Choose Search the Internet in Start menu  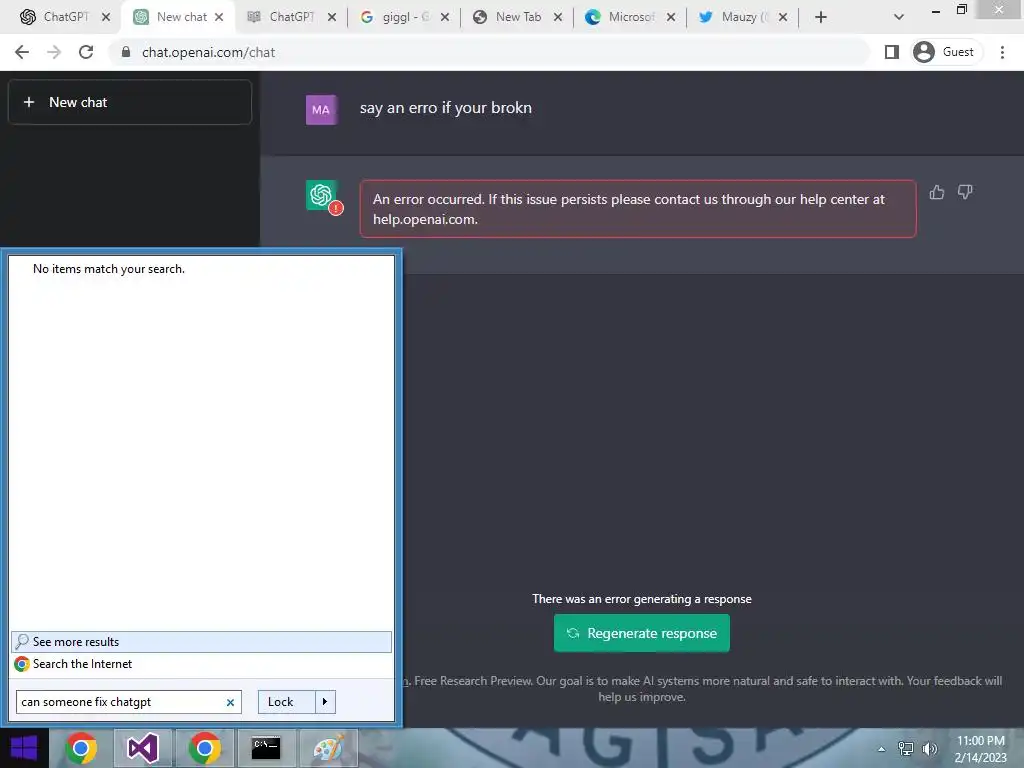201,664
